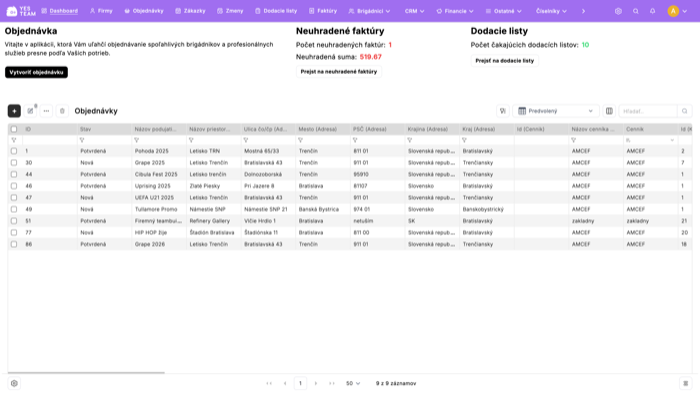Expand the Brigádnici menu
Screen dimensions: 700x393
click(369, 11)
